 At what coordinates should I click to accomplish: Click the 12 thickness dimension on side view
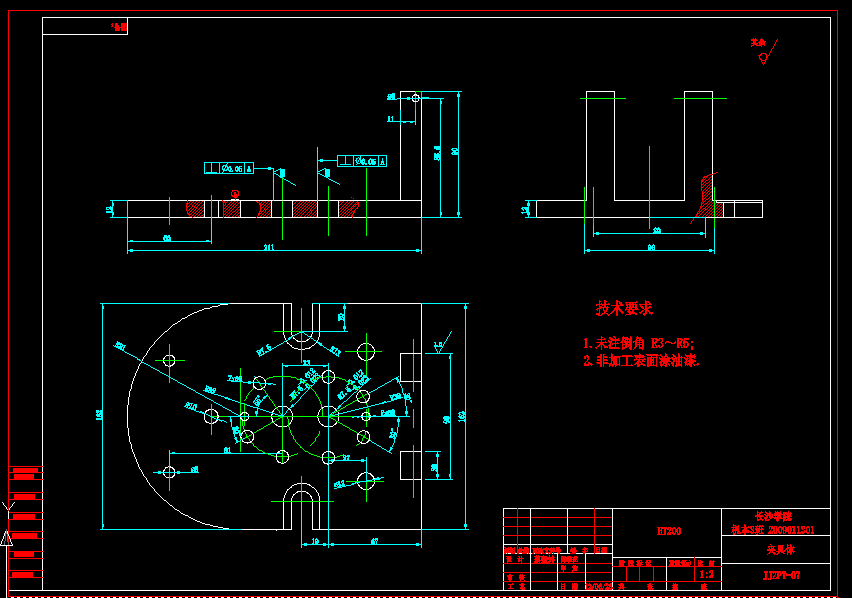point(525,209)
